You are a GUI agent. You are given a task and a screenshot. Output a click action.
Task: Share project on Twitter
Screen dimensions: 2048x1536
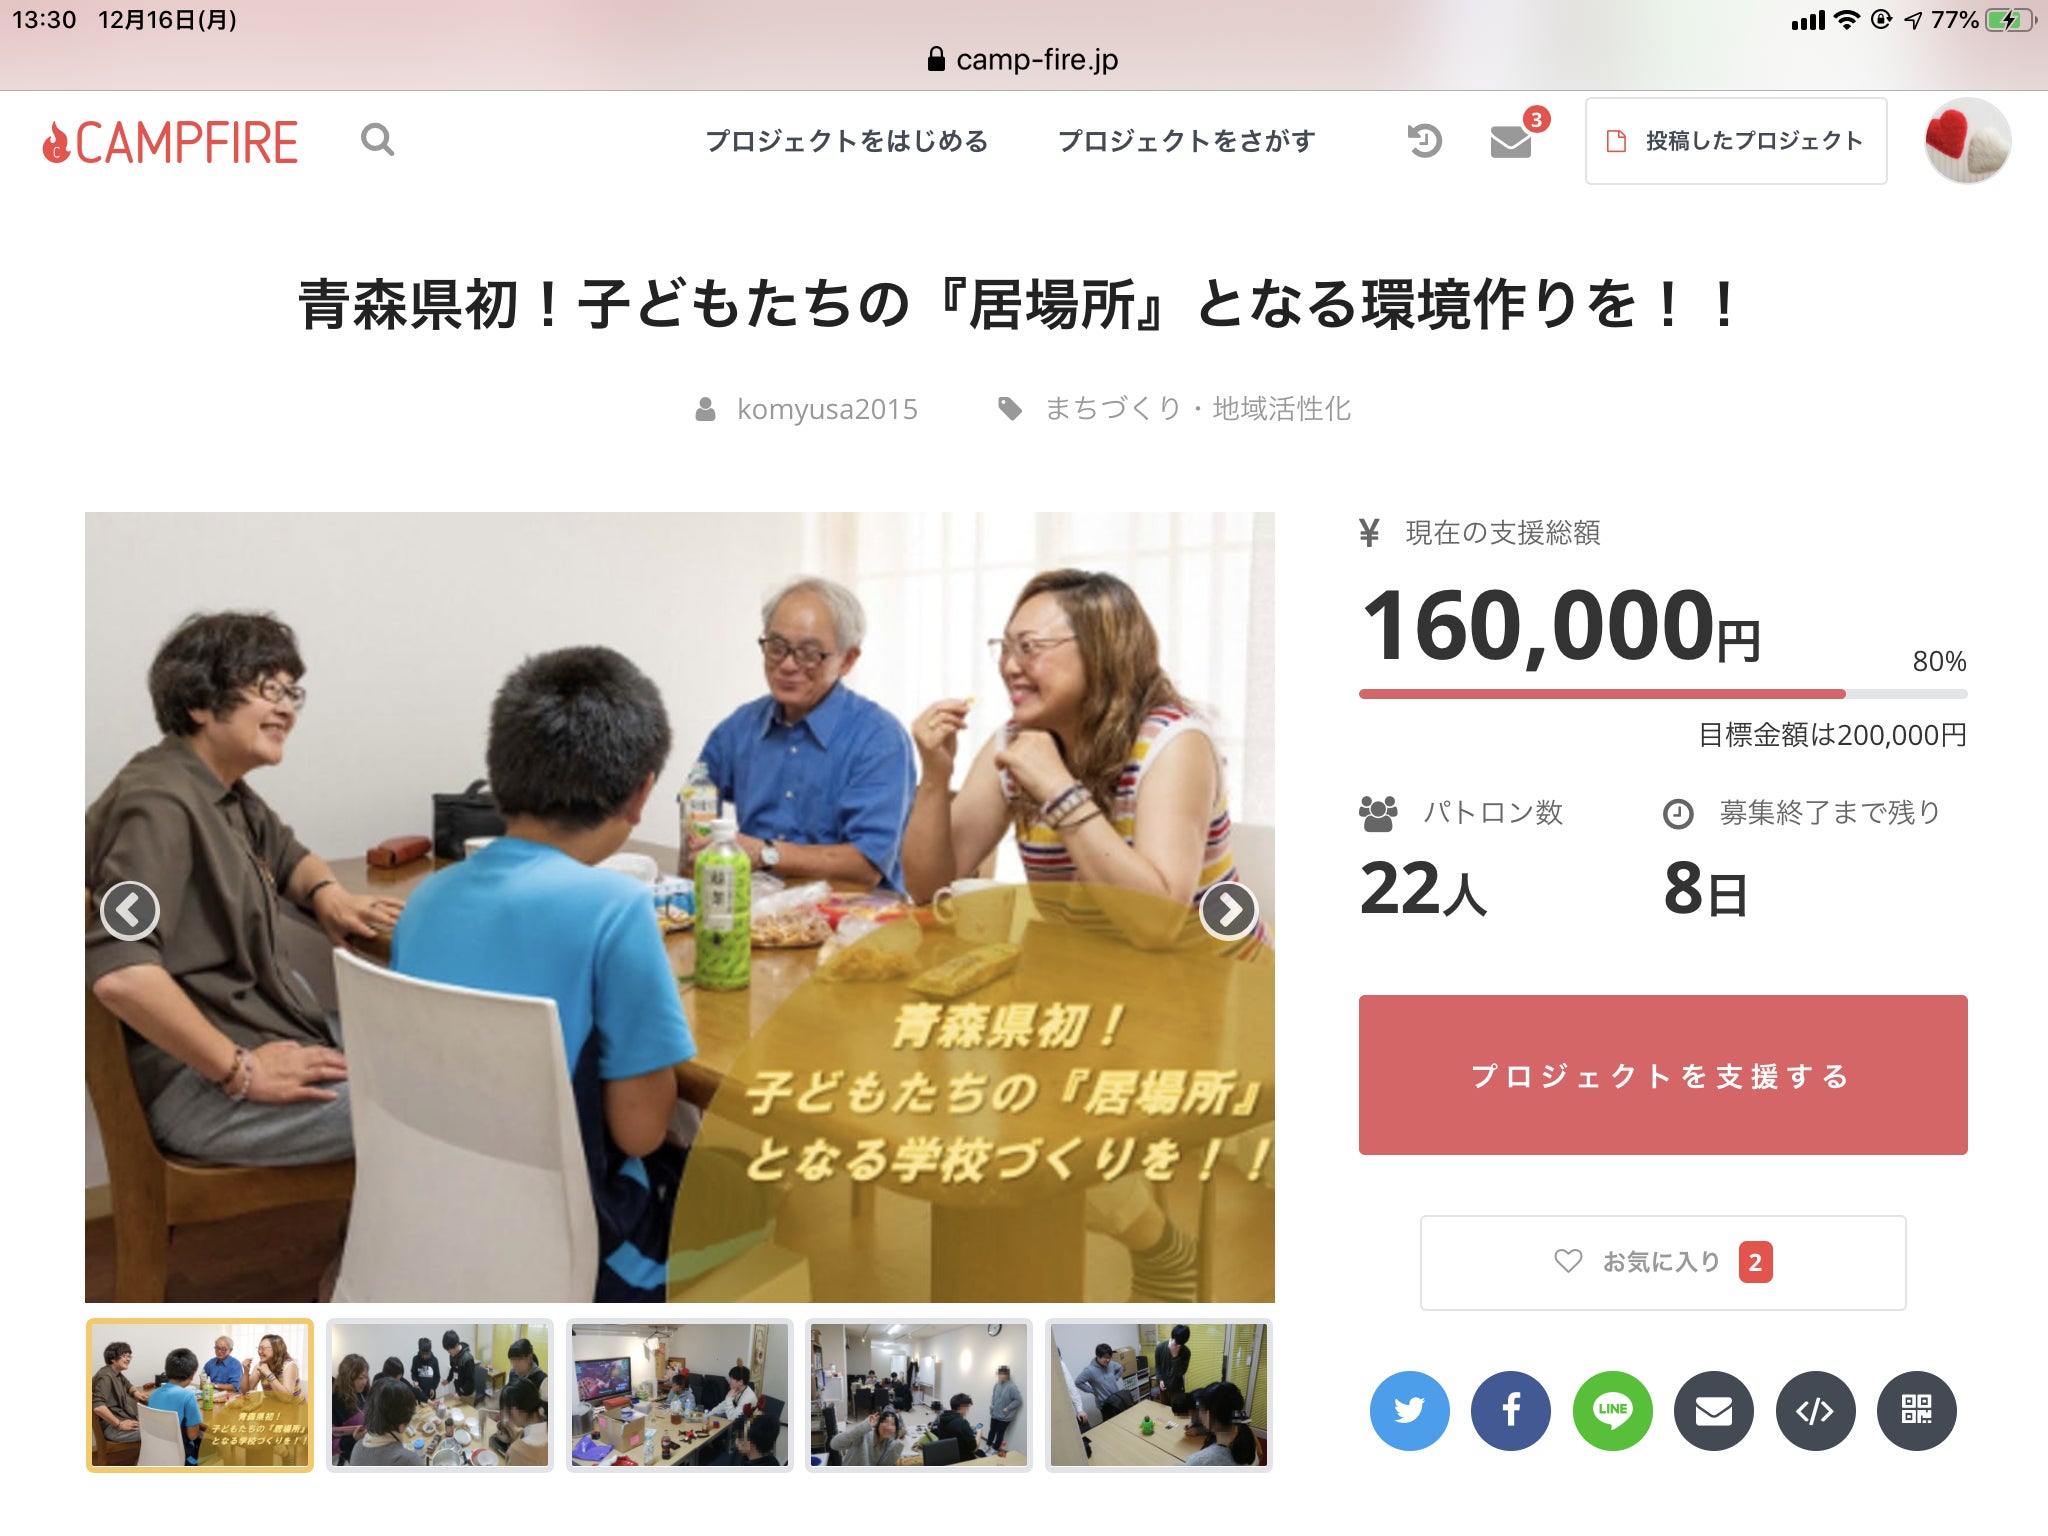coord(1409,1410)
